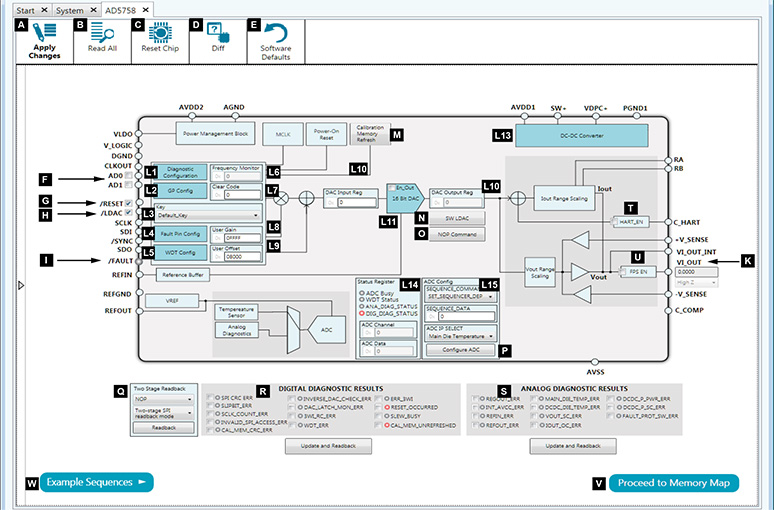Toggle the DCDC_P_PWR_ERR checkbox
Image resolution: width=774 pixels, height=510 pixels.
tap(611, 398)
